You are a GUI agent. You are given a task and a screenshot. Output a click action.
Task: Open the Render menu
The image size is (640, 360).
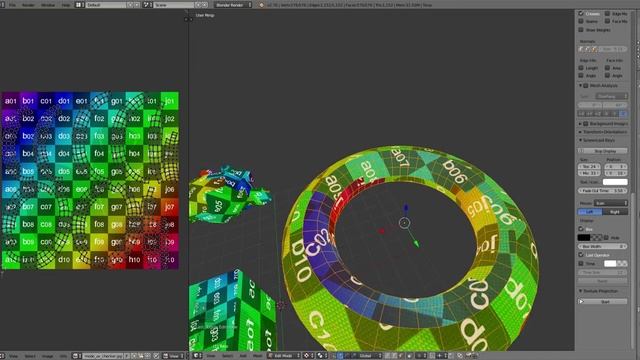tap(28, 5)
